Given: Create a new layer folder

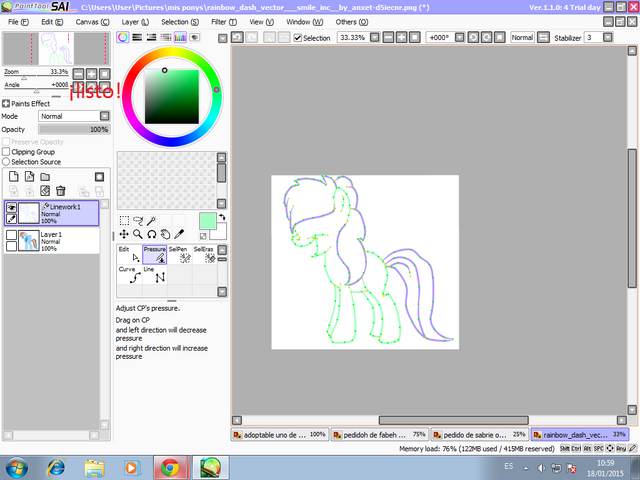Looking at the screenshot, I should click(45, 176).
